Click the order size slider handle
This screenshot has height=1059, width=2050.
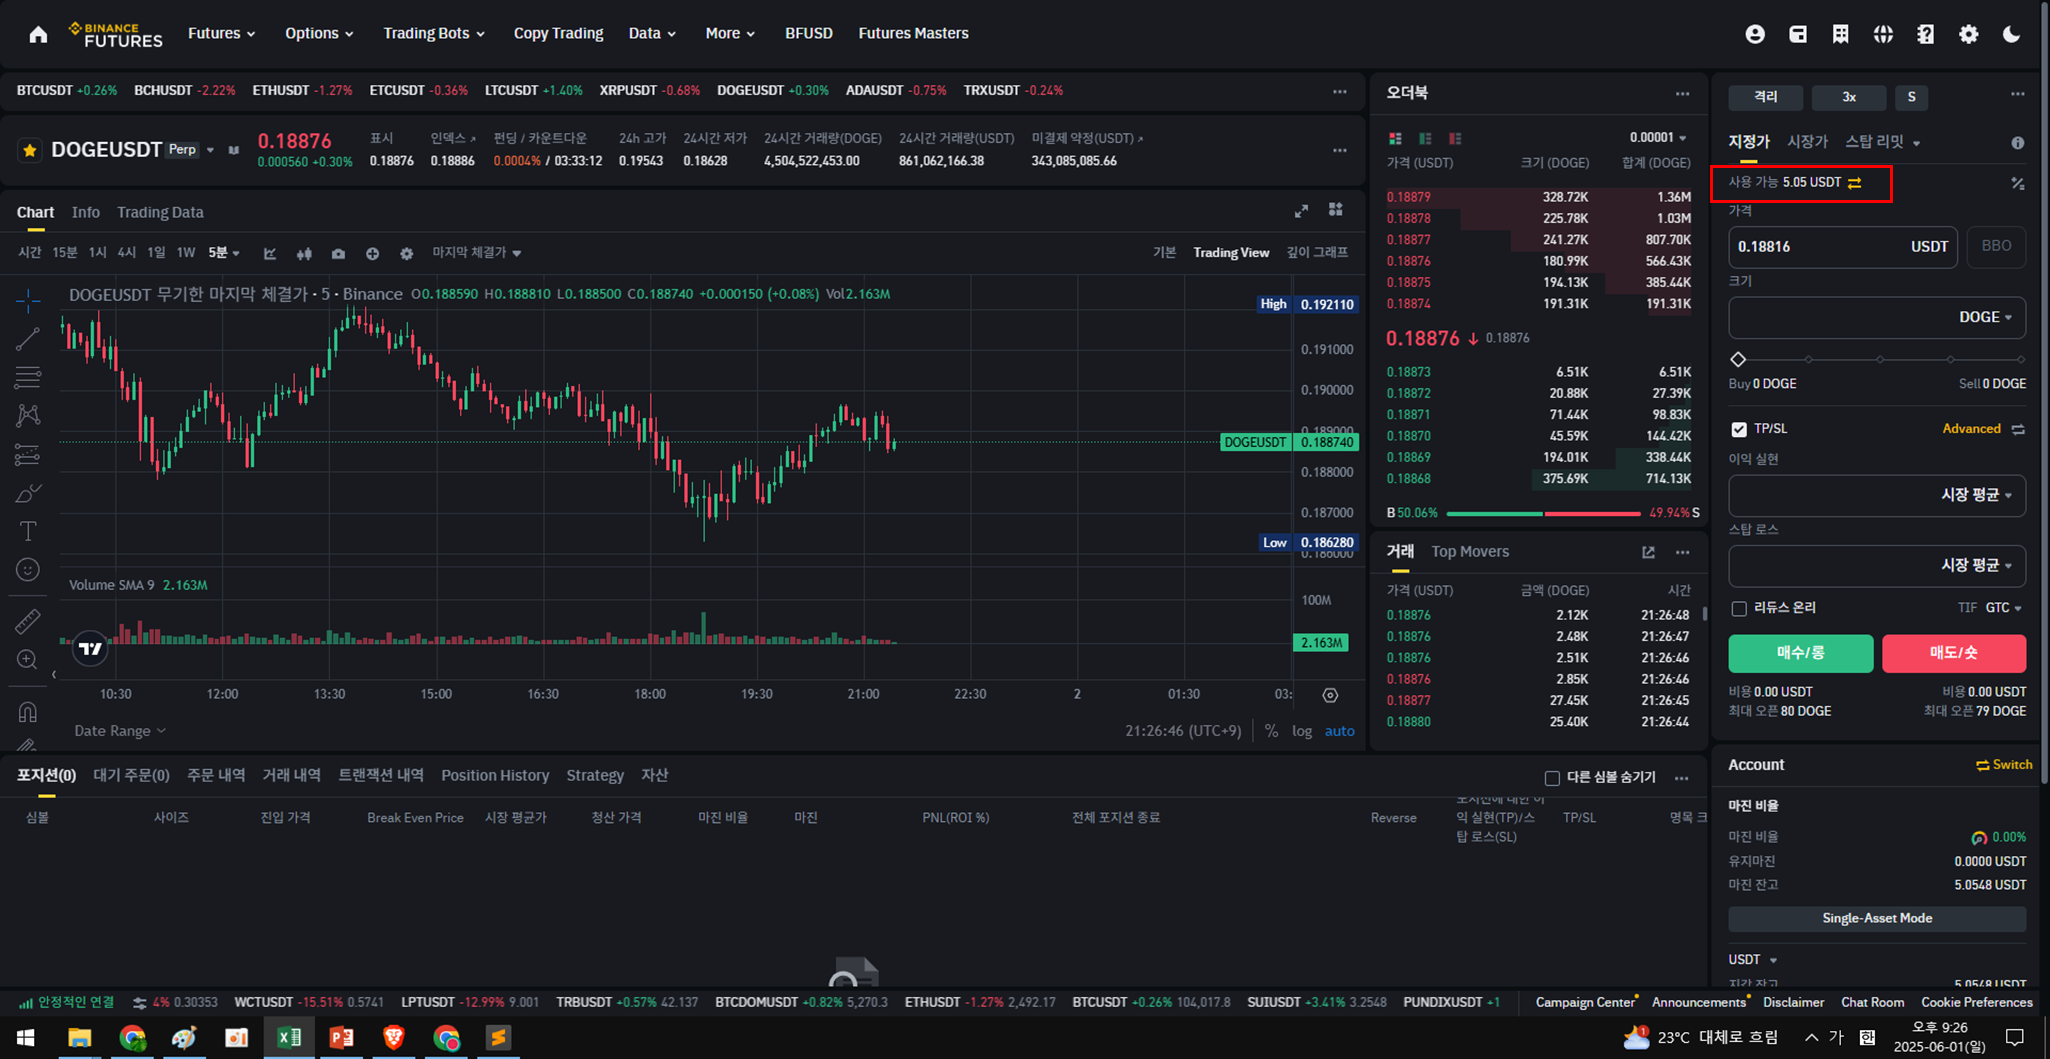1738,359
